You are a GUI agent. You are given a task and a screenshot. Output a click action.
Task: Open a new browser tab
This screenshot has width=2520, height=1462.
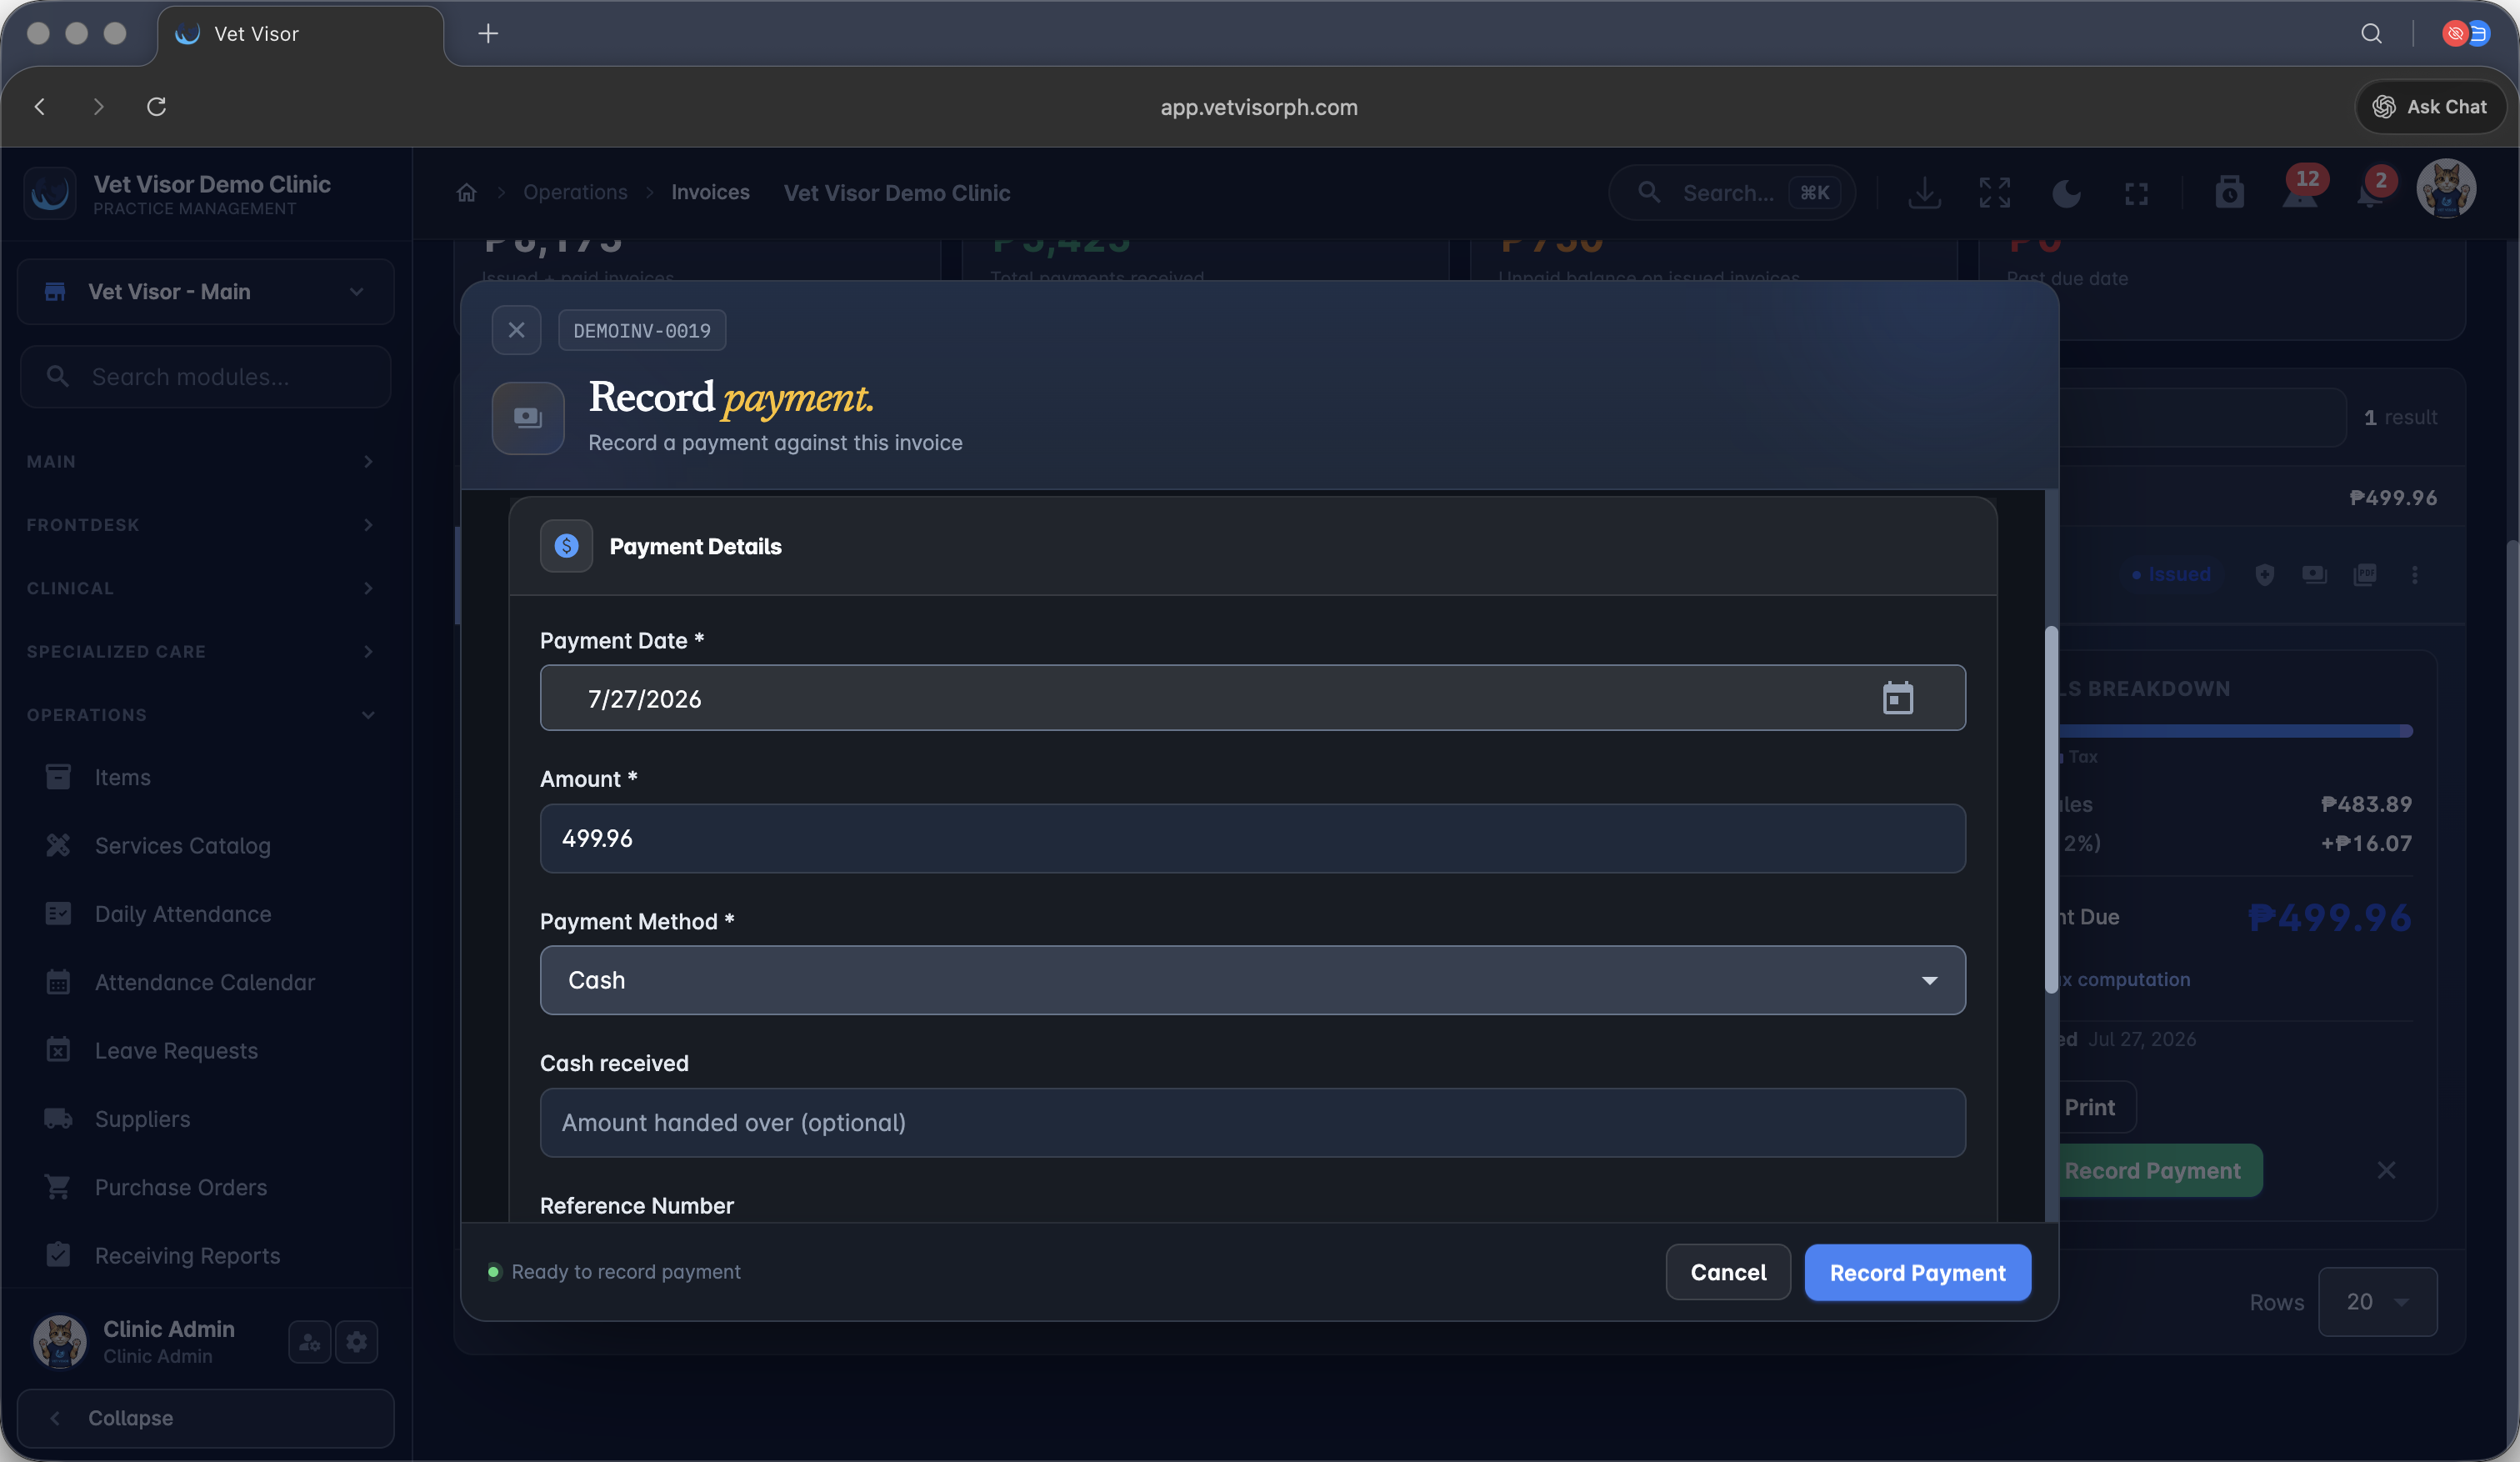[x=488, y=34]
